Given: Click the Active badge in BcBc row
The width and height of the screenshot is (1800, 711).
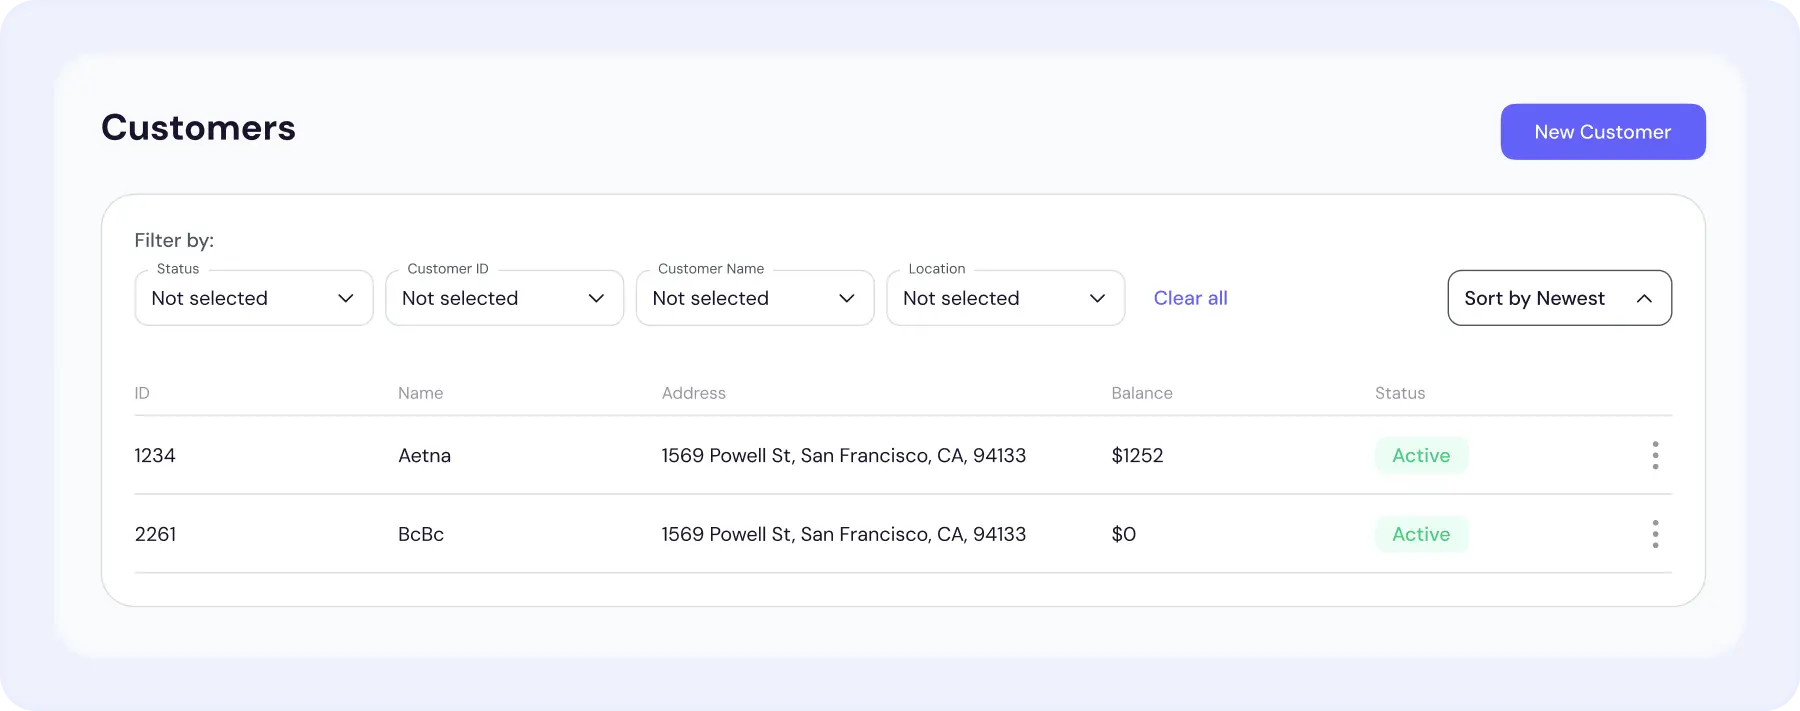Looking at the screenshot, I should (1421, 534).
